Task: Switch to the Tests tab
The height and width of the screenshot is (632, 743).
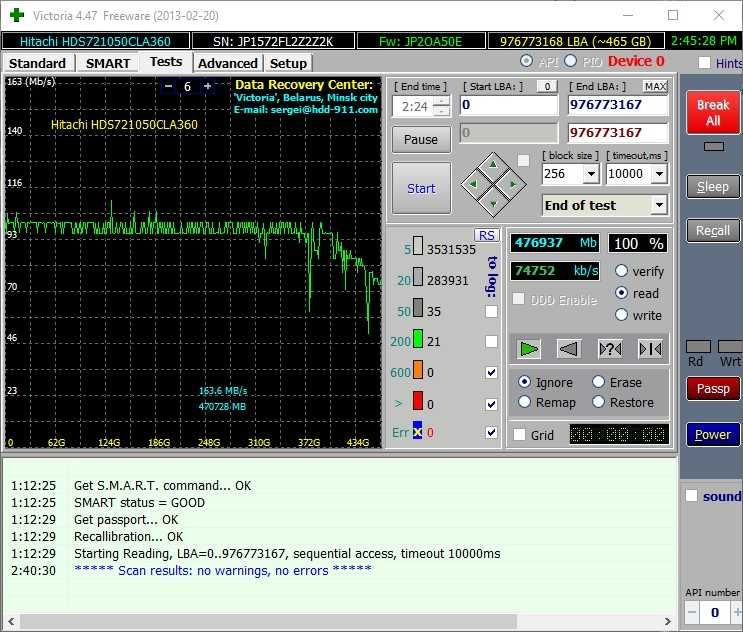Action: pyautogui.click(x=166, y=62)
